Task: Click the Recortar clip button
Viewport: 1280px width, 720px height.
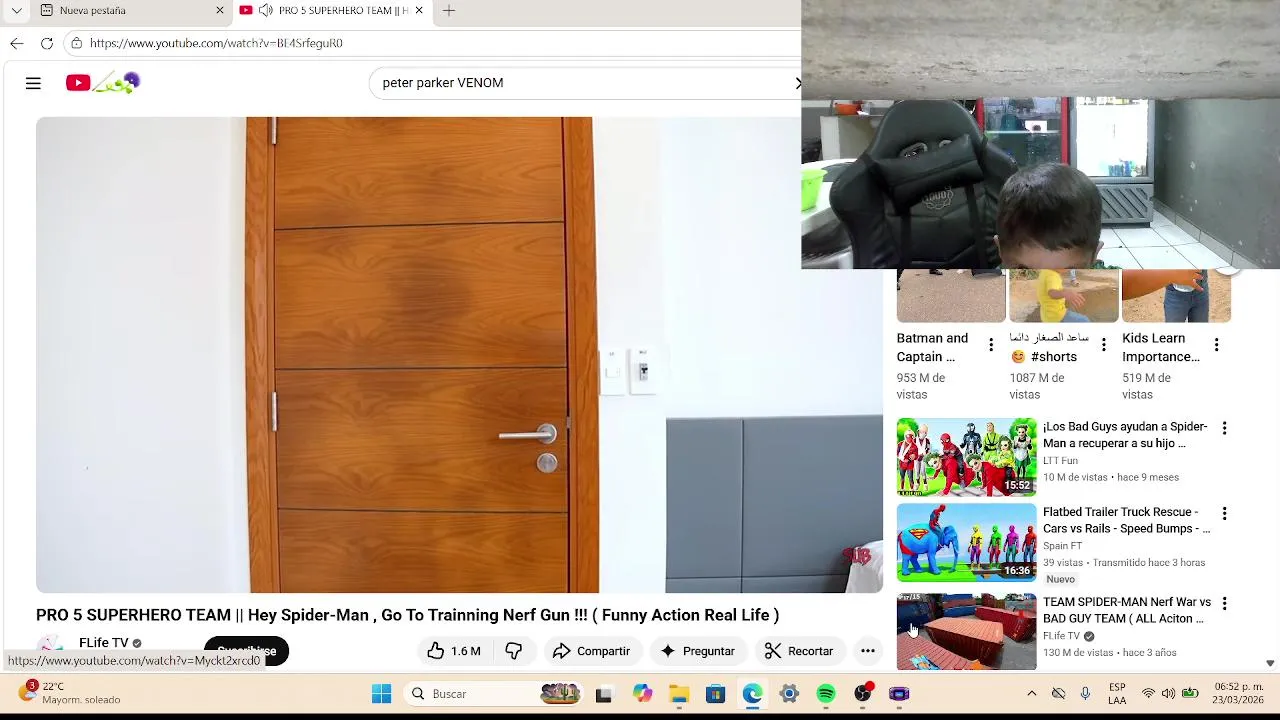Action: 799,651
